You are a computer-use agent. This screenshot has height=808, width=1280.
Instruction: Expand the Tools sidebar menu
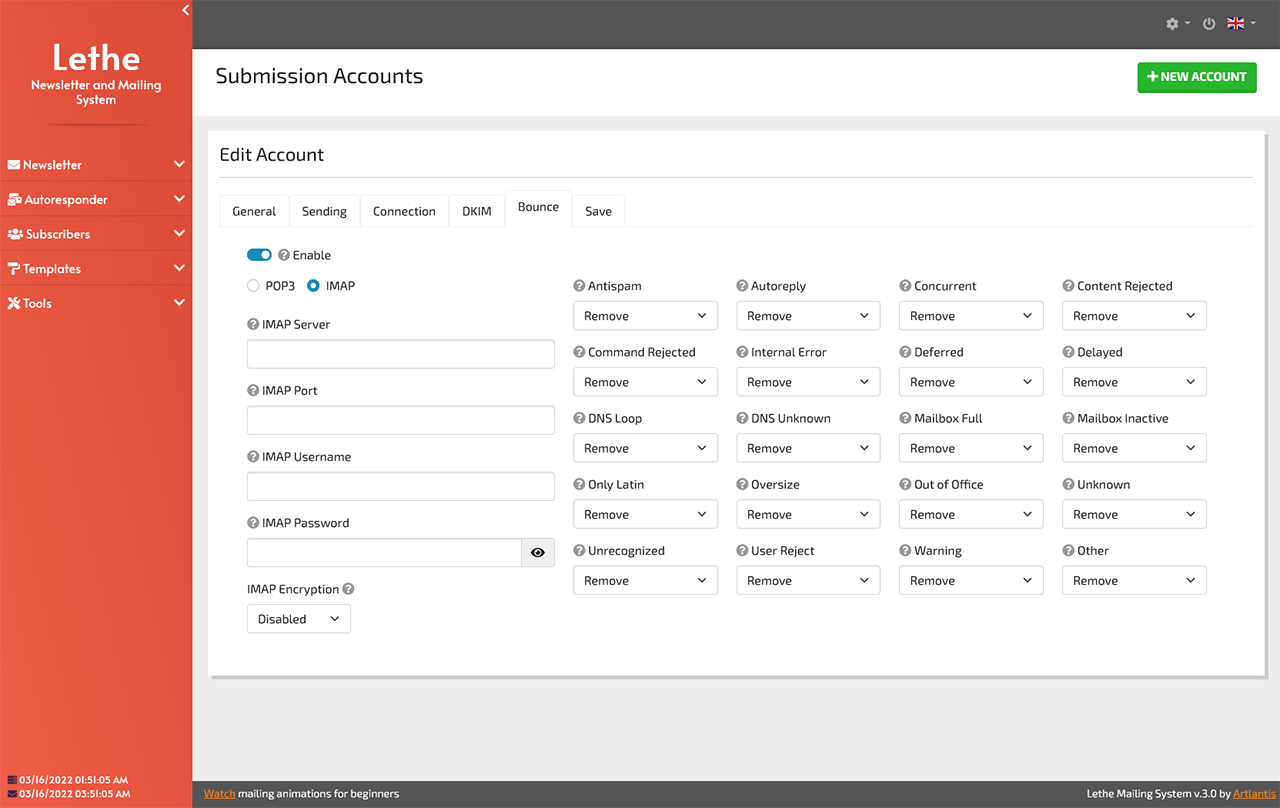click(x=96, y=303)
